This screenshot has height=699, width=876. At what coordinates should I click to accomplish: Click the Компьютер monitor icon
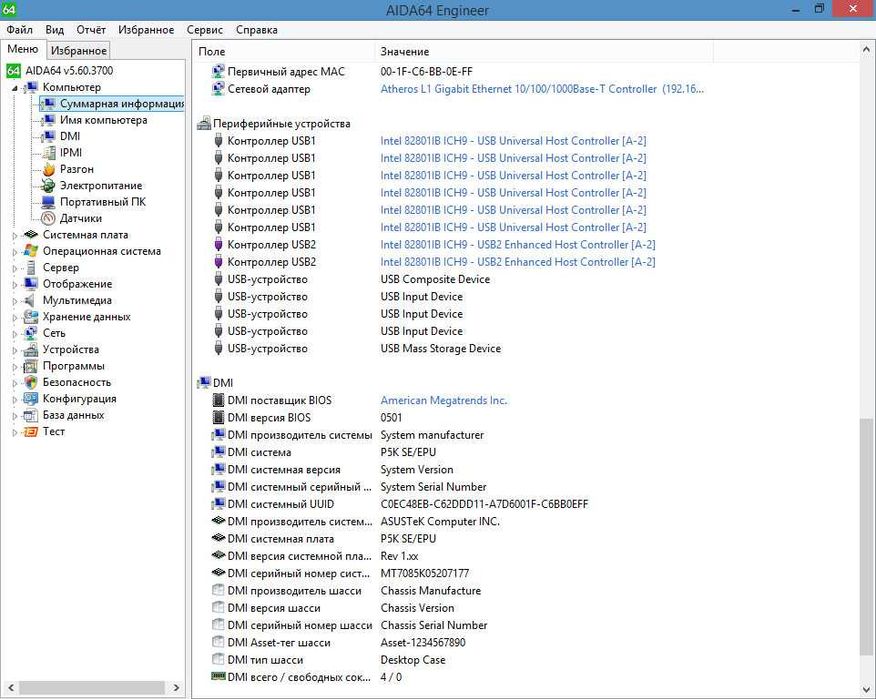tap(31, 87)
